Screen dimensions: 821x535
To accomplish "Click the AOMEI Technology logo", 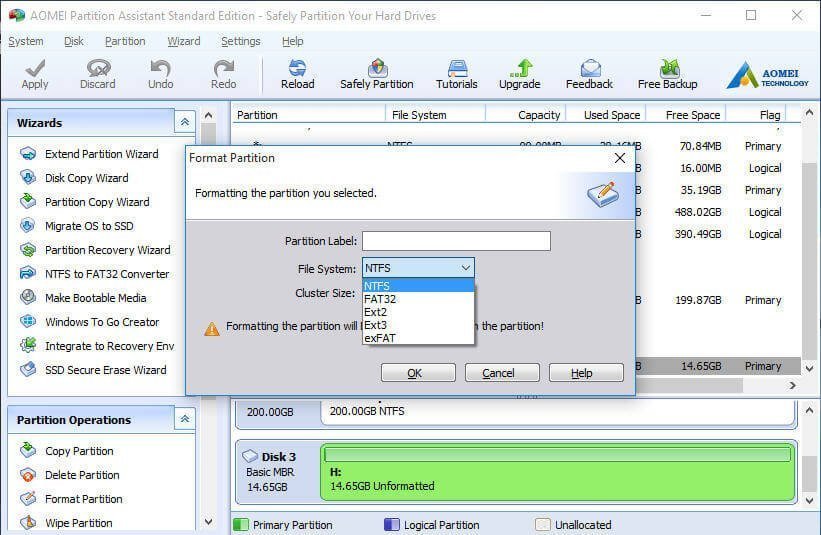I will coord(768,75).
